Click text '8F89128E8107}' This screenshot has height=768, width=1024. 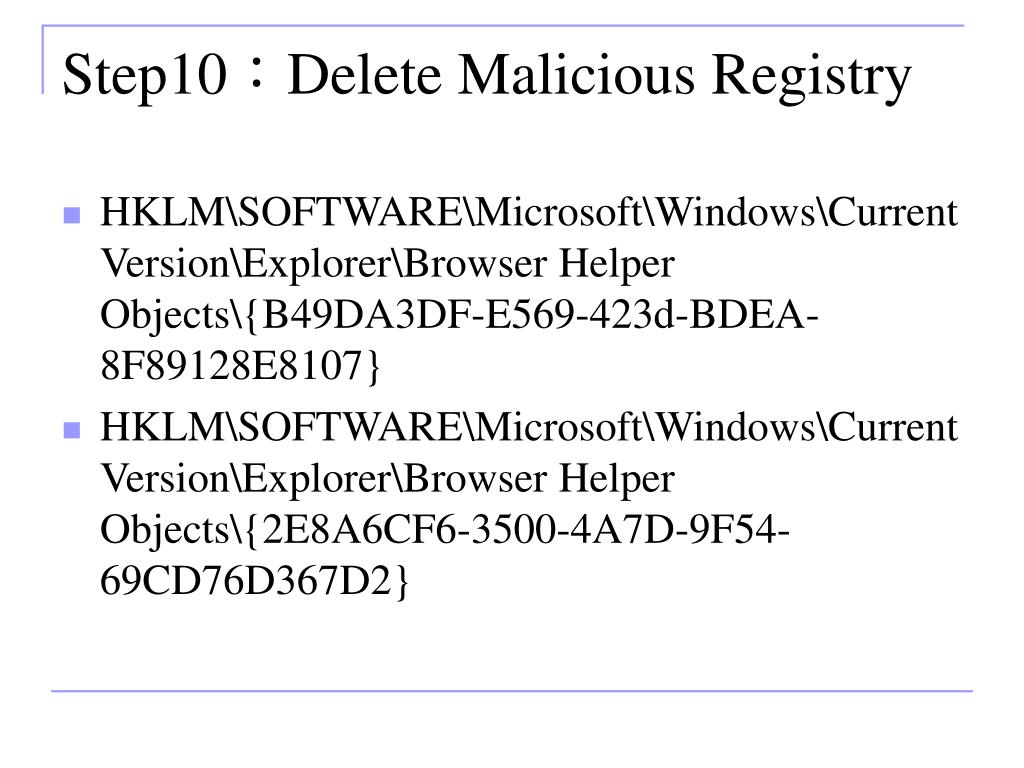pos(240,366)
